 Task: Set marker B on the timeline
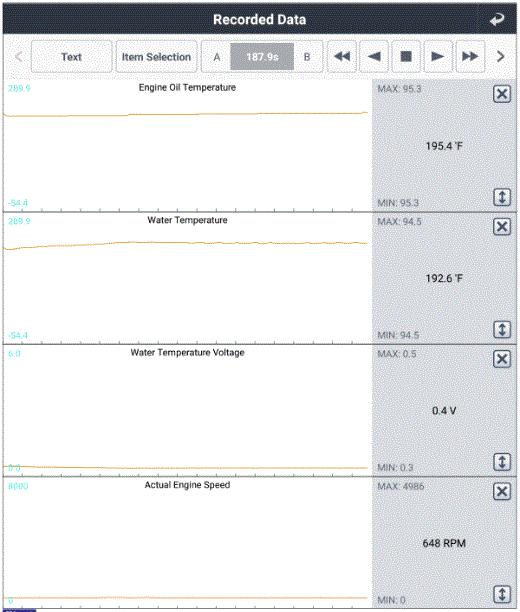click(307, 57)
